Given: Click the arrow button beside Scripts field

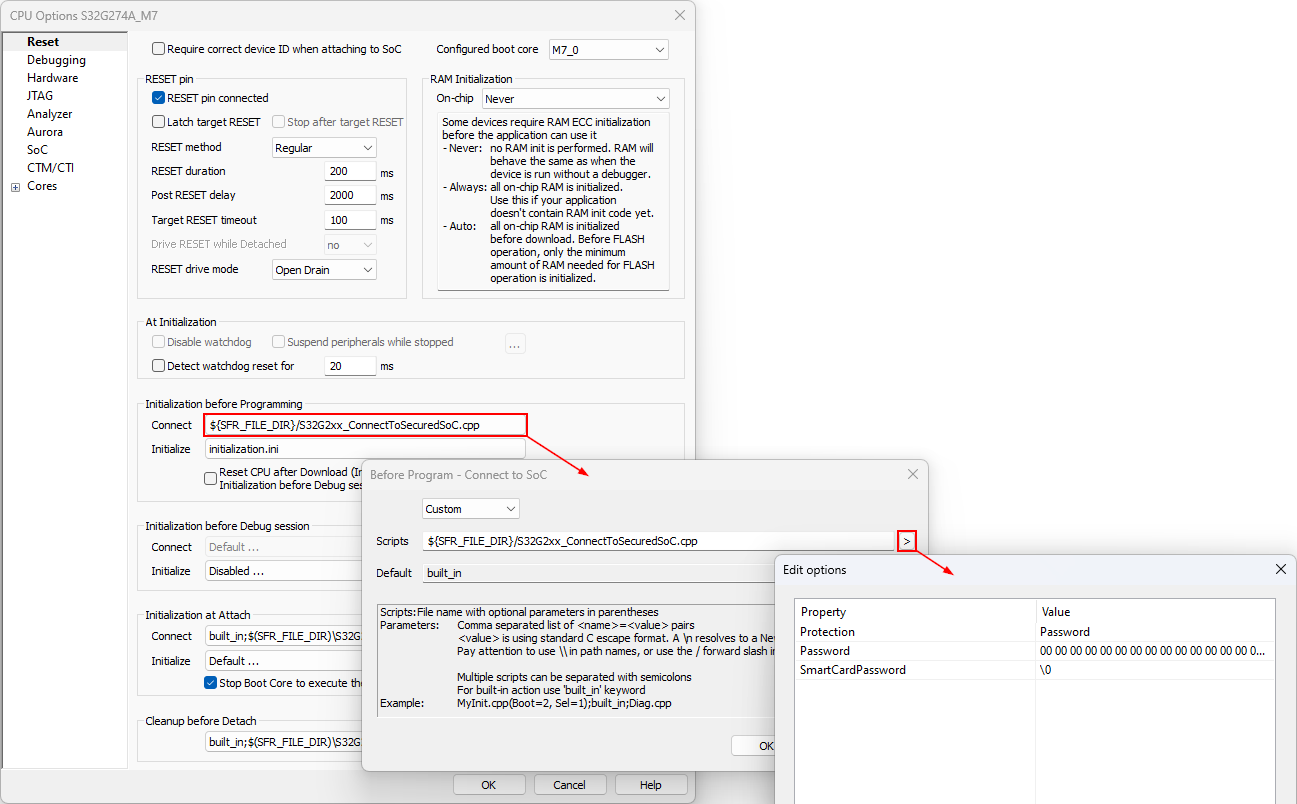Looking at the screenshot, I should tap(906, 541).
